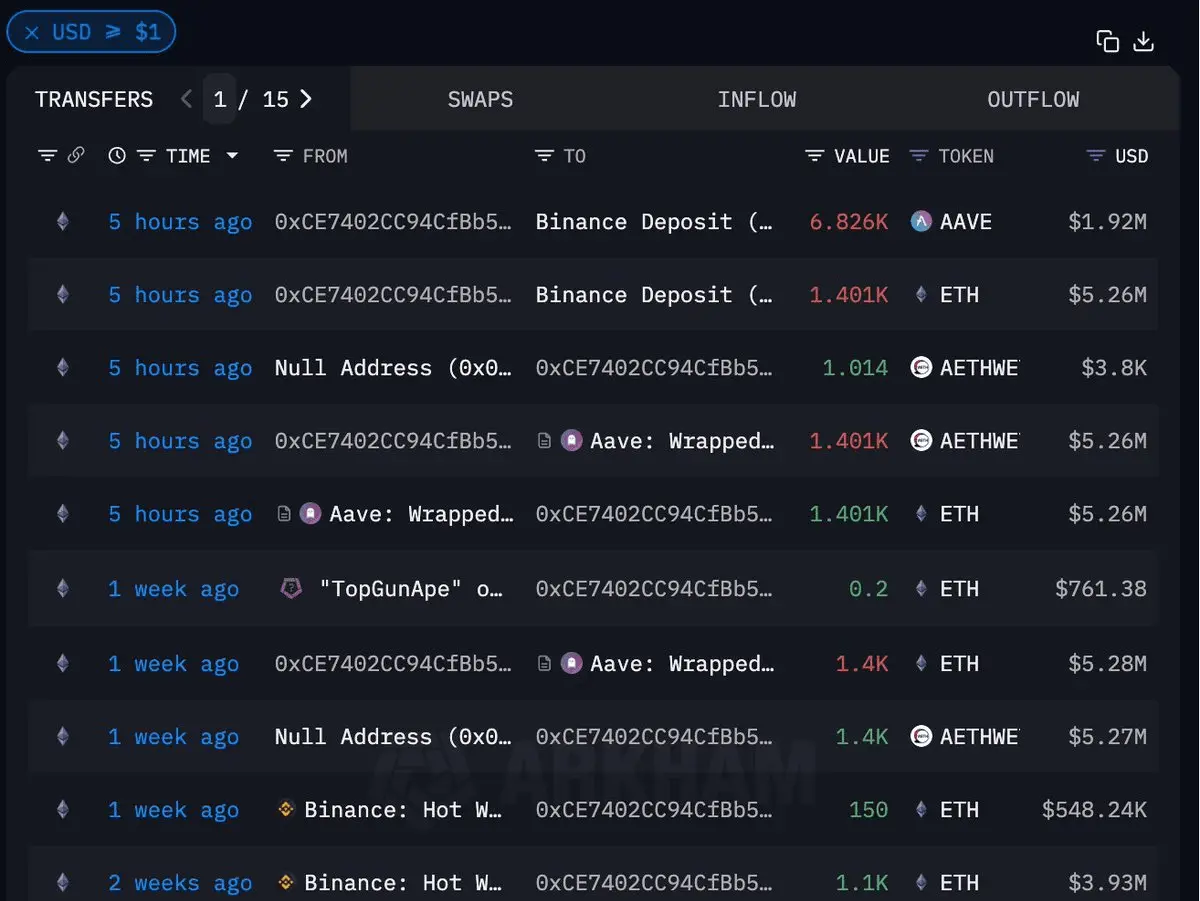This screenshot has height=901, width=1200.
Task: Open Aave: Wrapped sender from 5 hours ago
Action: (x=421, y=514)
